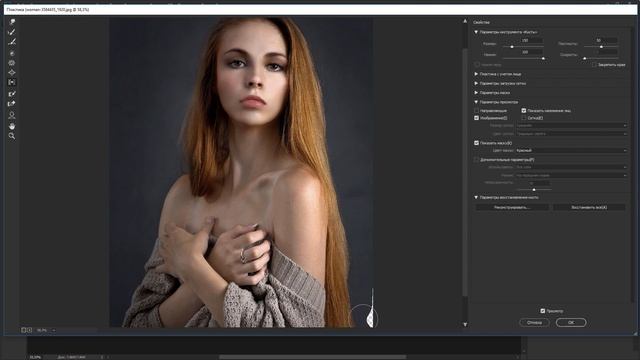Select the Reconstruct tool
640x360 pixels.
12,32
